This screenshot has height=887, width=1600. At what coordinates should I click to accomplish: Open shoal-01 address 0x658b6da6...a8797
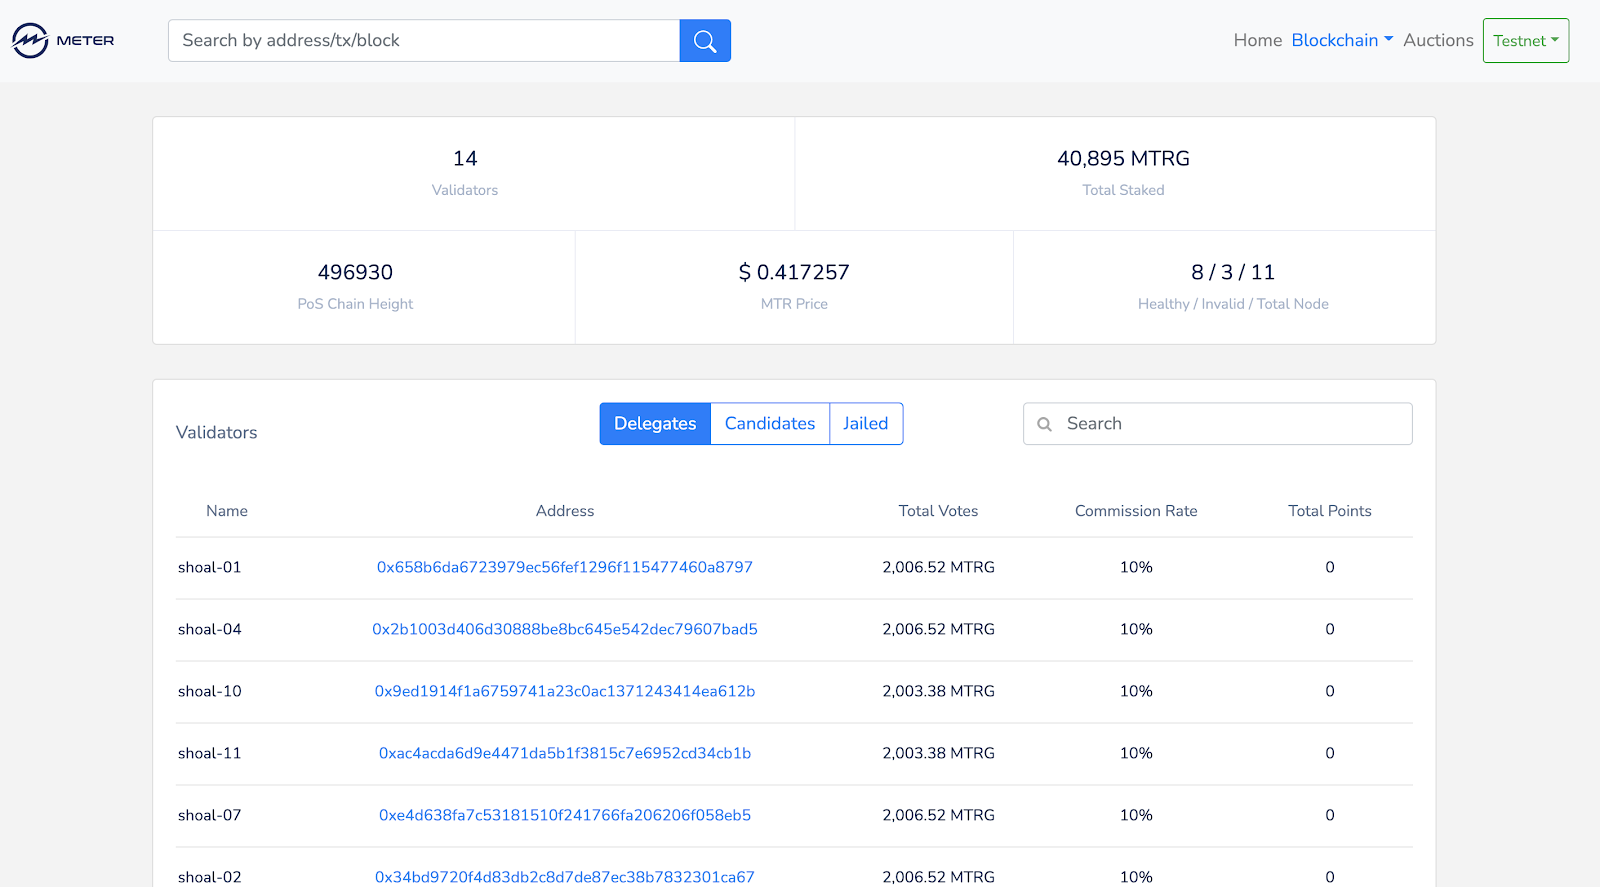click(565, 567)
